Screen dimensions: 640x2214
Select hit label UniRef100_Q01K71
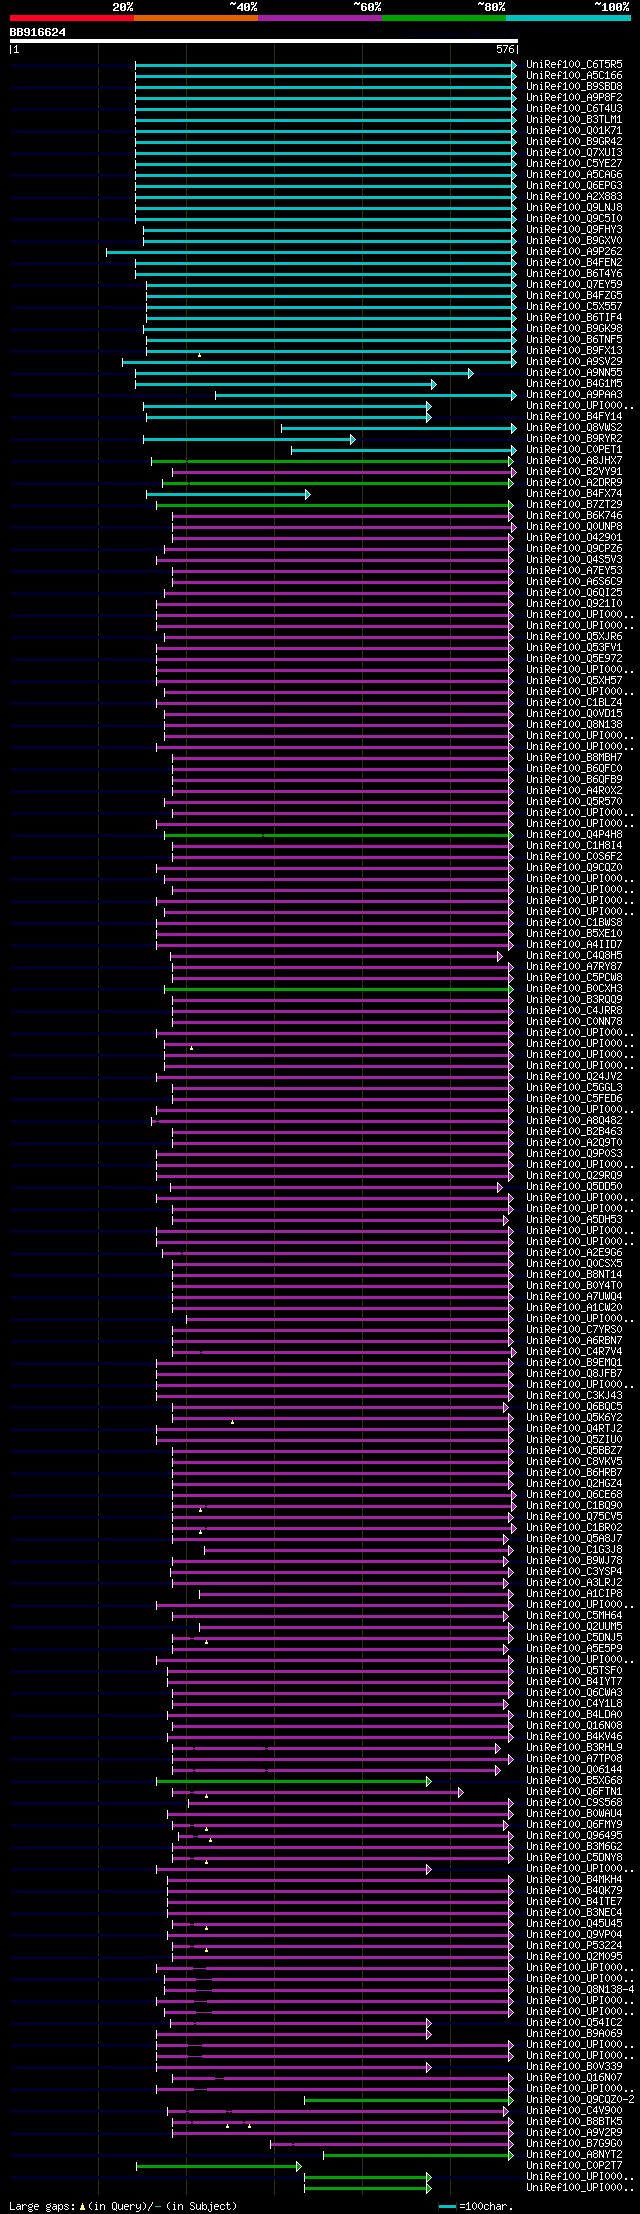coord(574,130)
